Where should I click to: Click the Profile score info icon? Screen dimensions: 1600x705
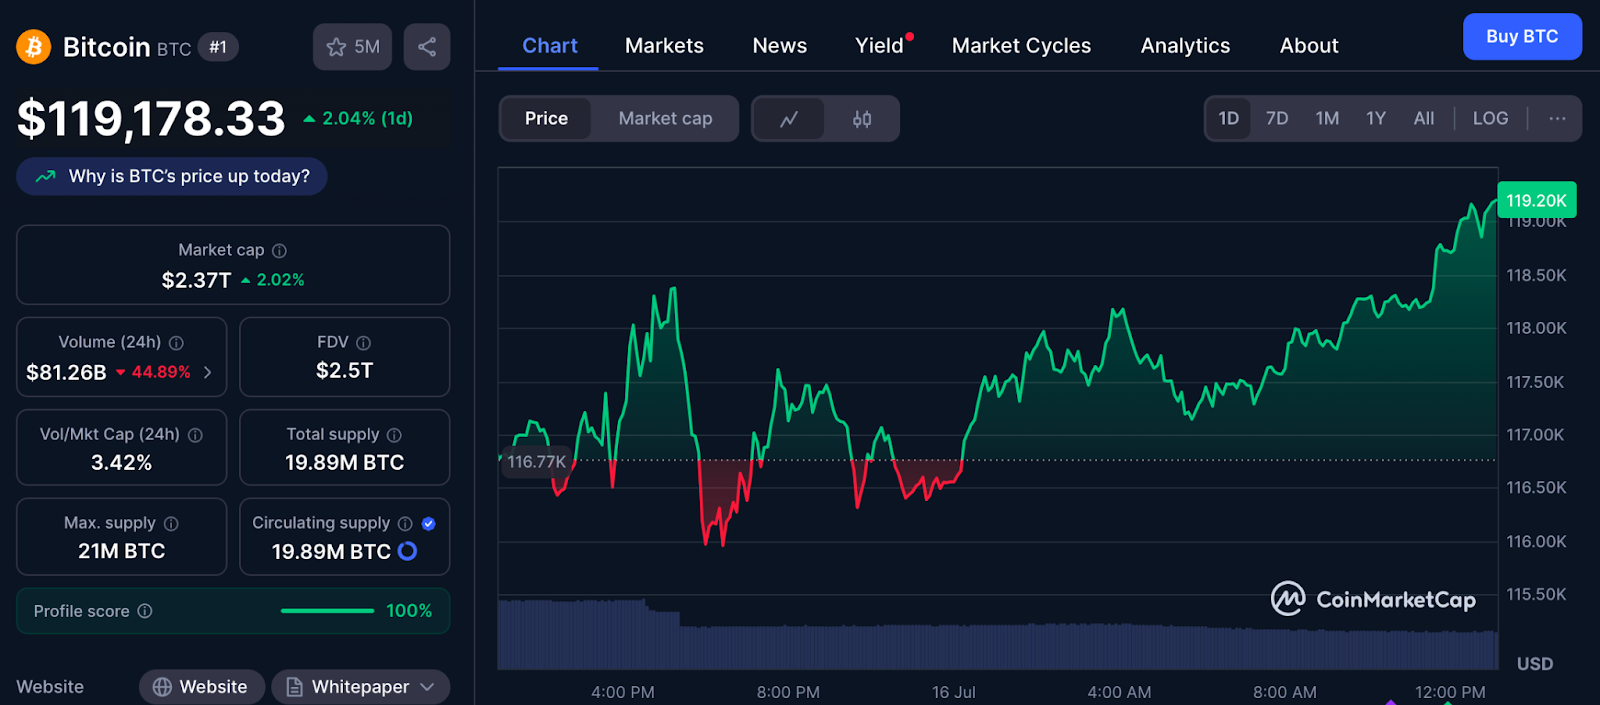(x=145, y=611)
